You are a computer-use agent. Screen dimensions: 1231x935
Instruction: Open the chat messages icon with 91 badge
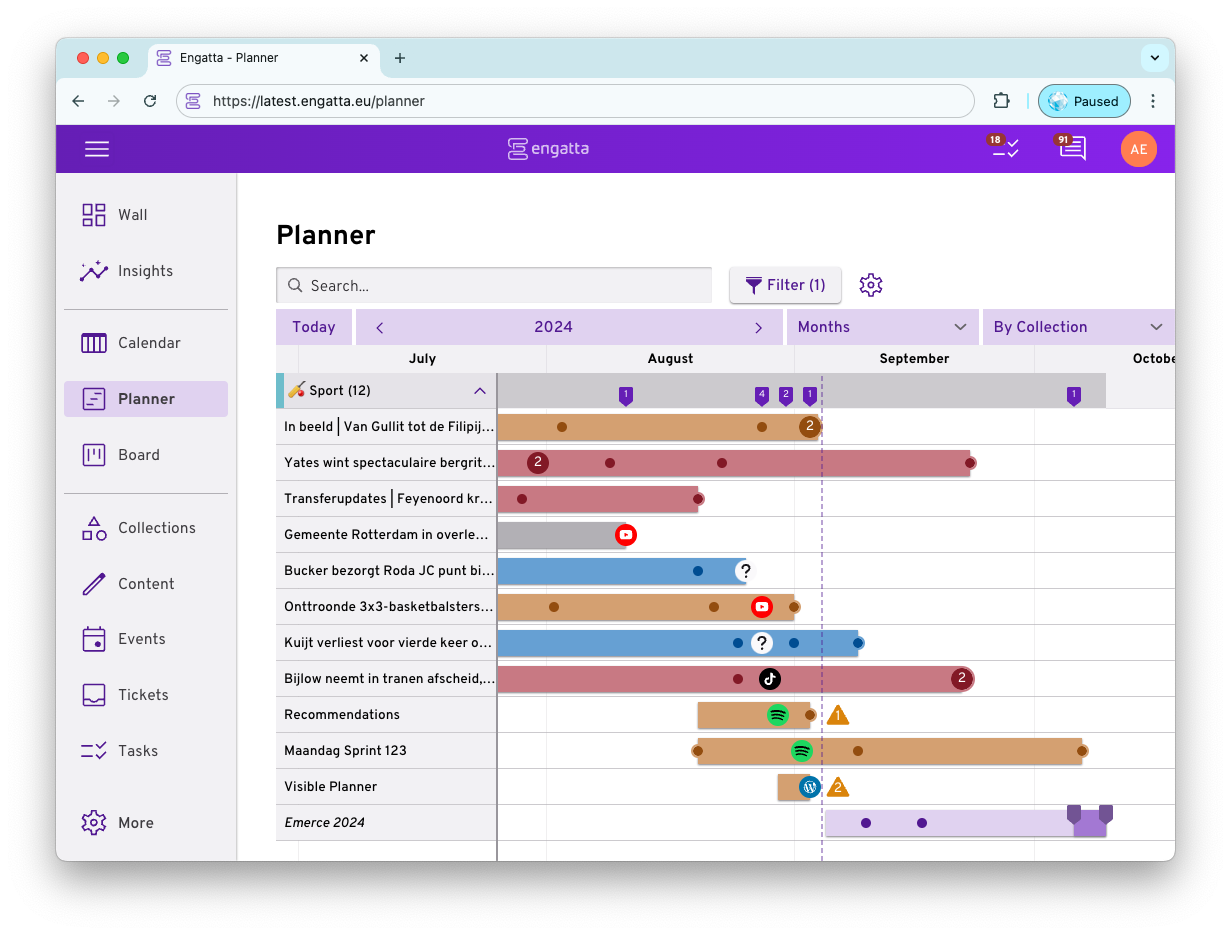click(1071, 148)
